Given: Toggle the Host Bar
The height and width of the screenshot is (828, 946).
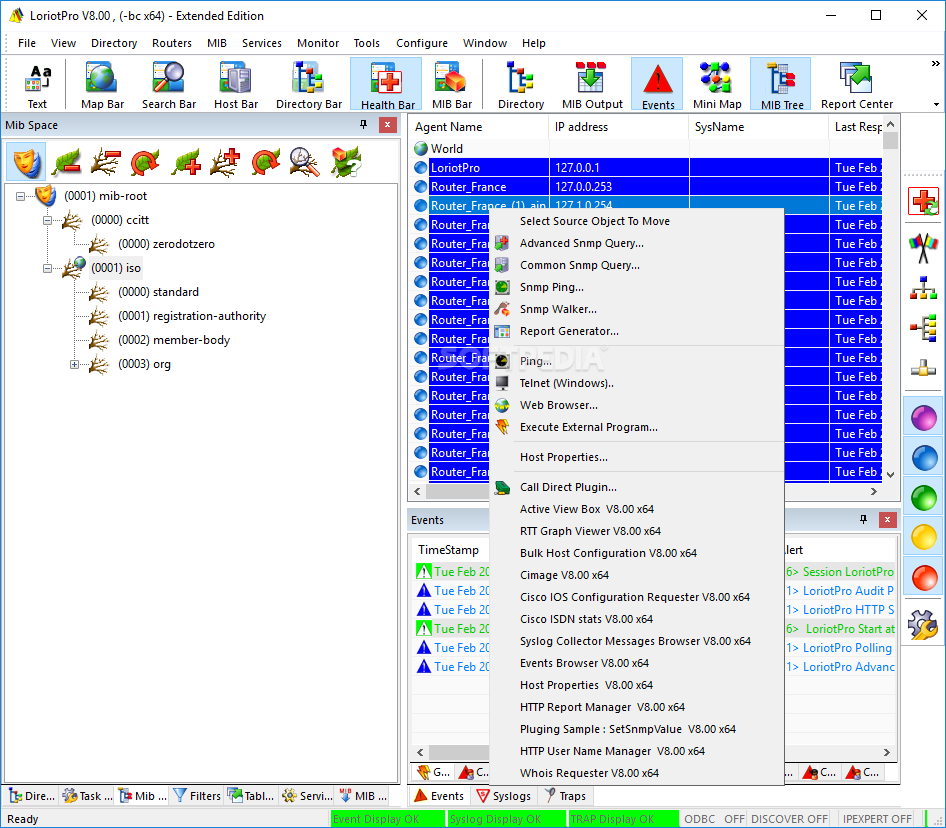Looking at the screenshot, I should 235,85.
